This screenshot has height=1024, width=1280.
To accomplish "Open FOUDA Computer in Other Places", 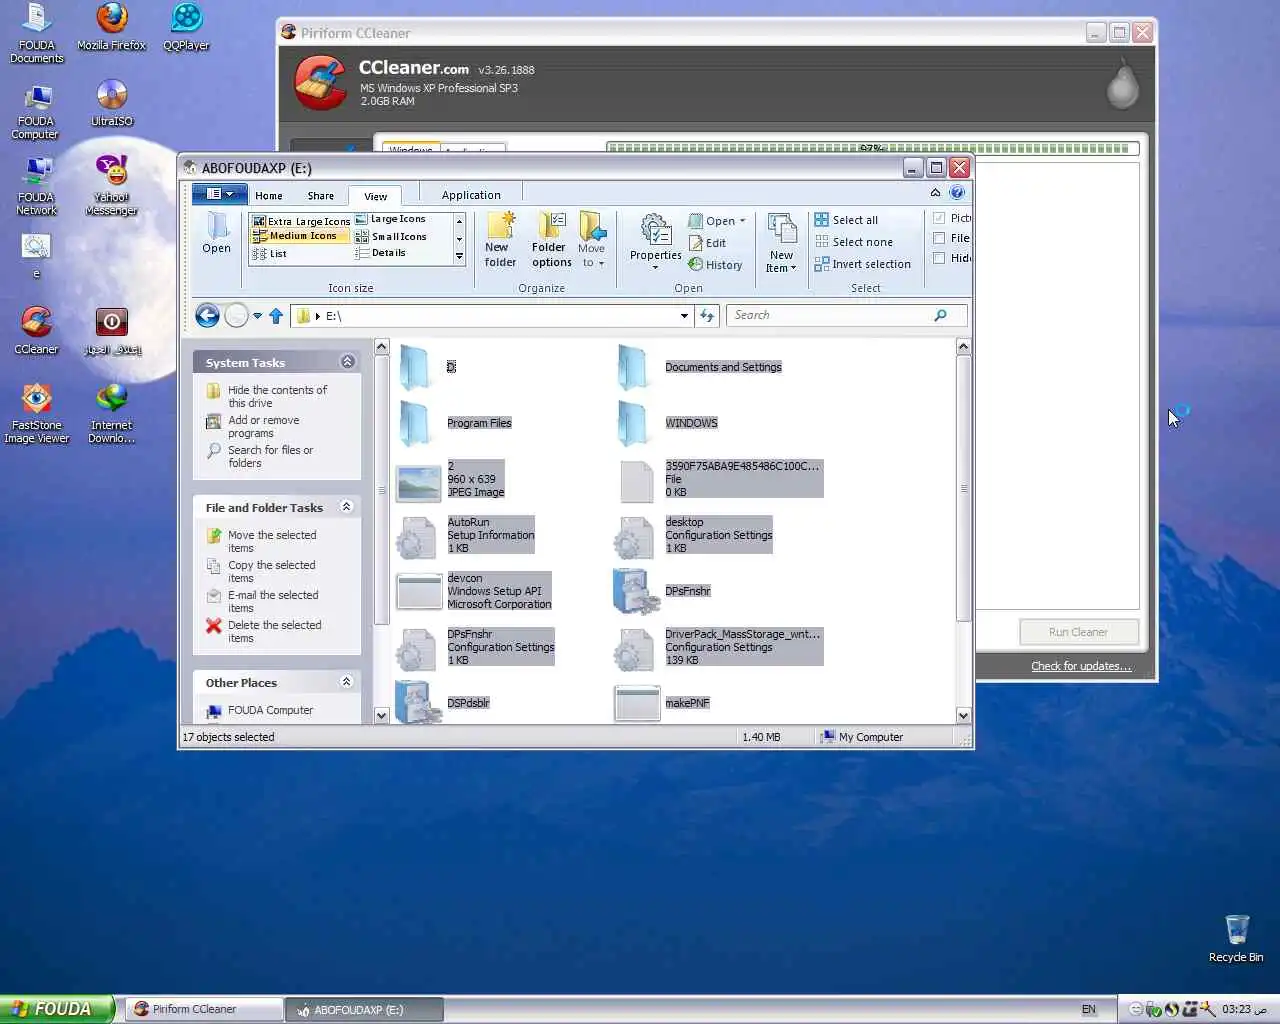I will click(270, 710).
